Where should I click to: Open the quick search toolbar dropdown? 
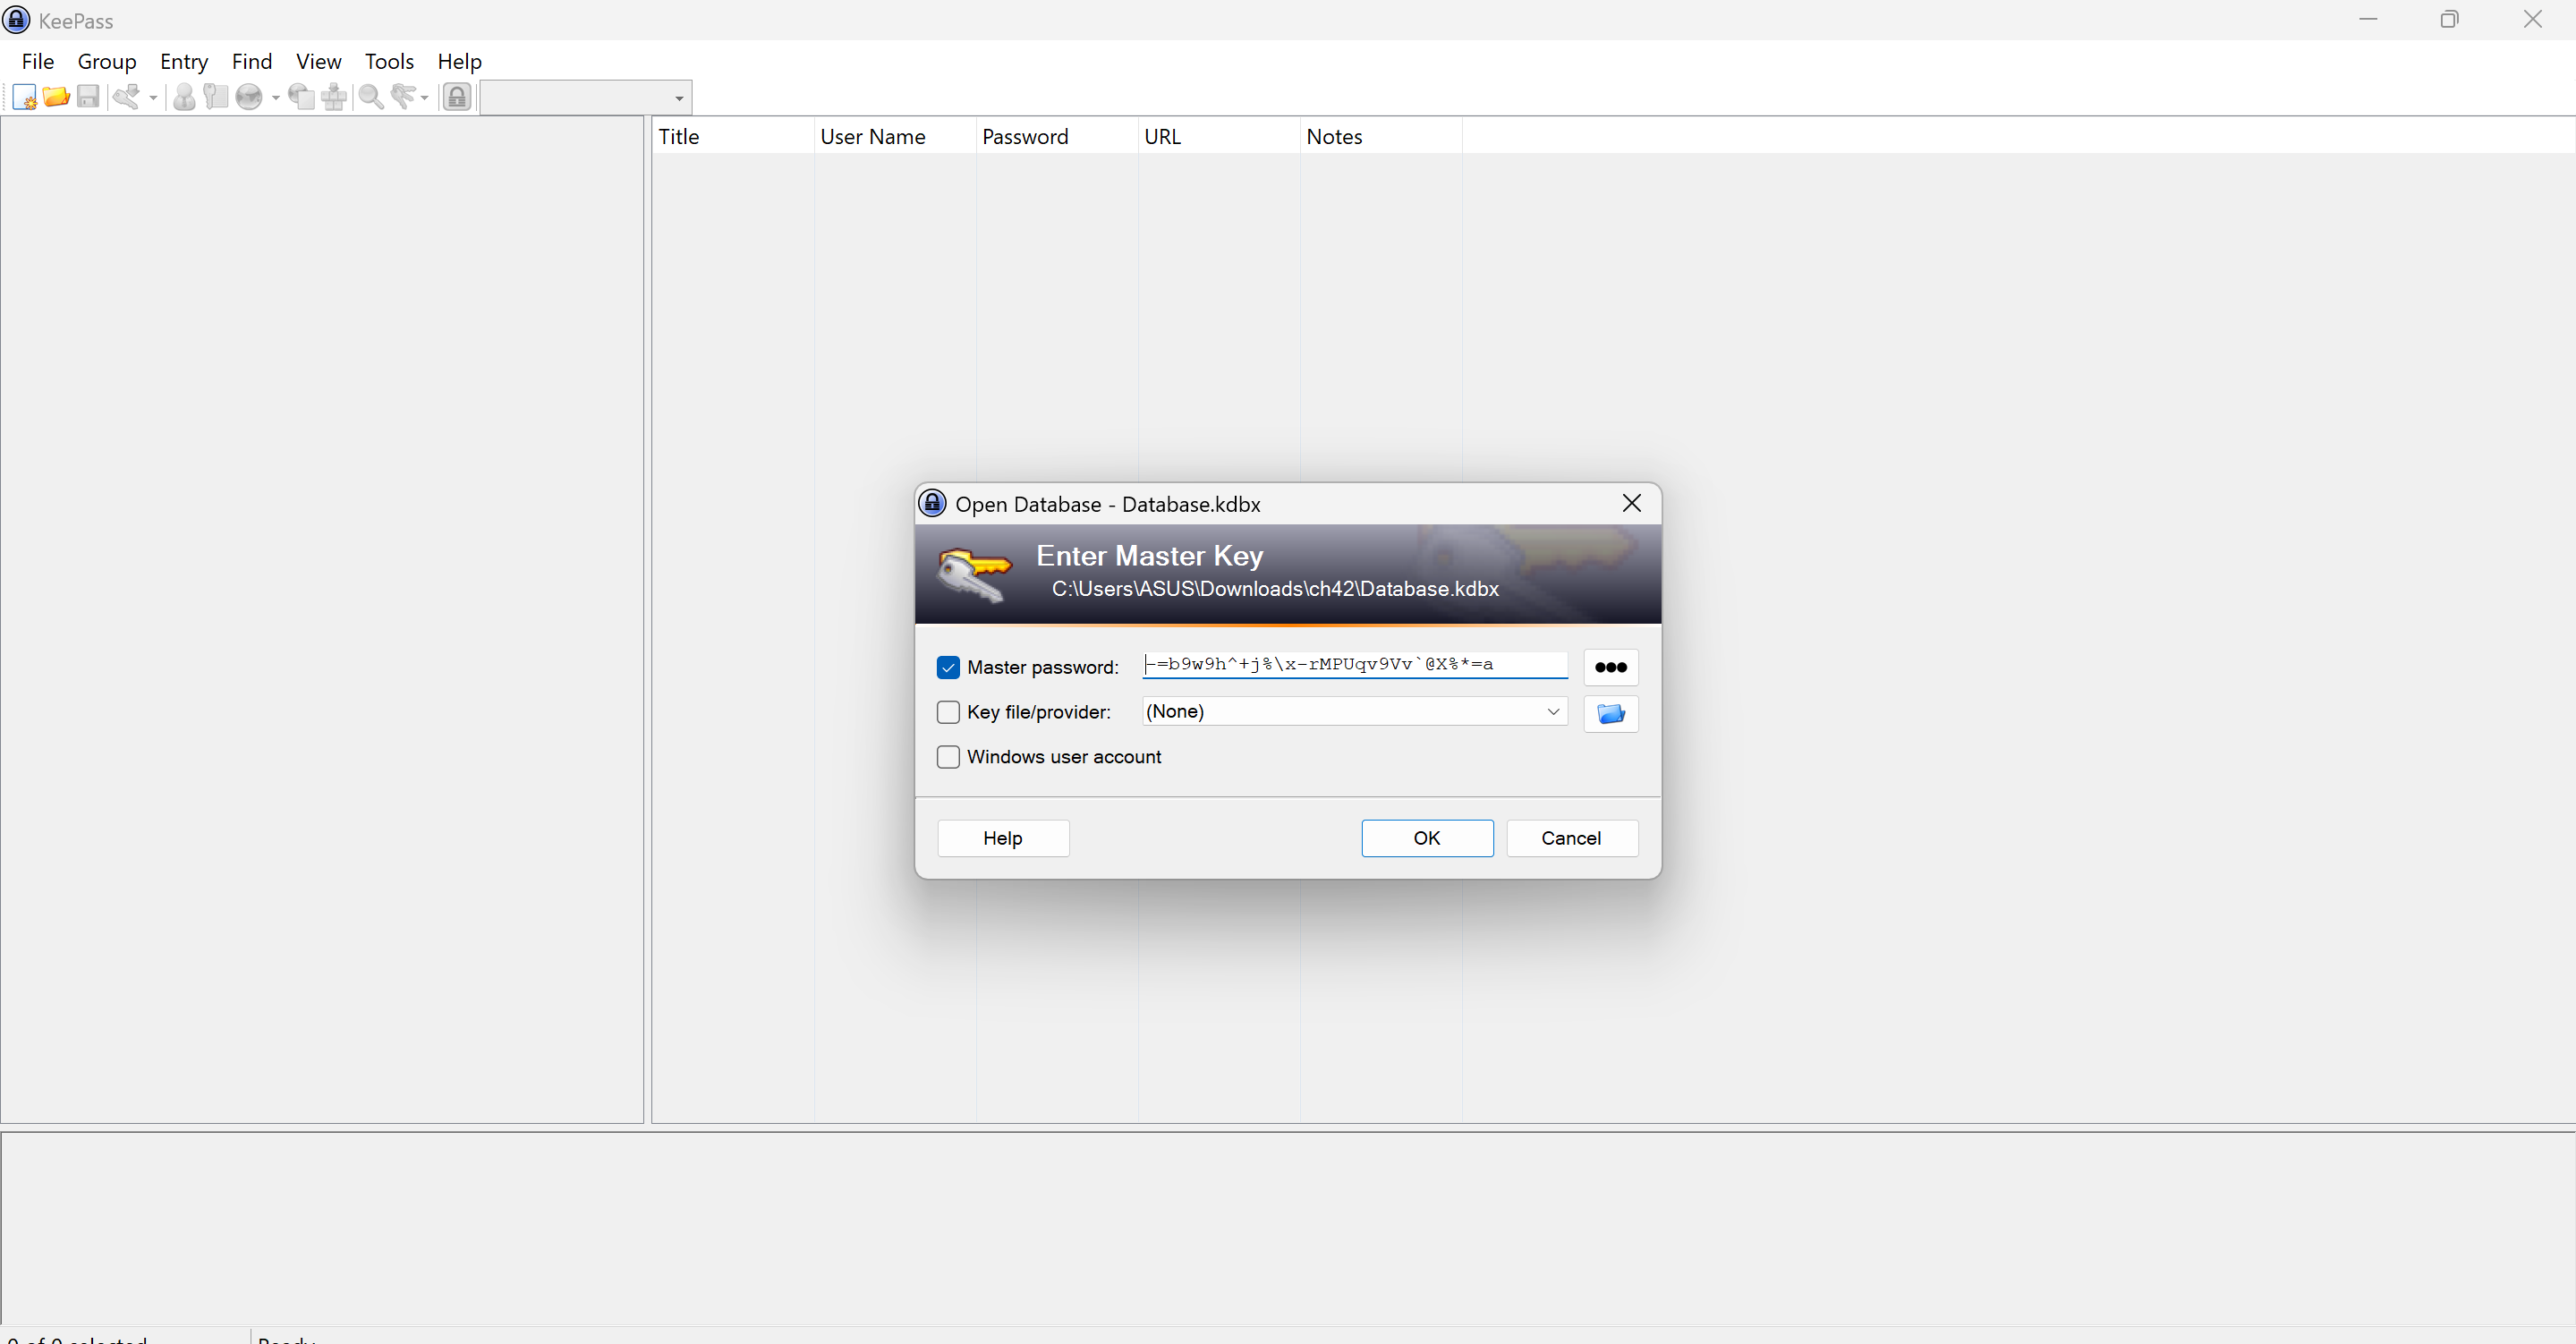pos(679,98)
